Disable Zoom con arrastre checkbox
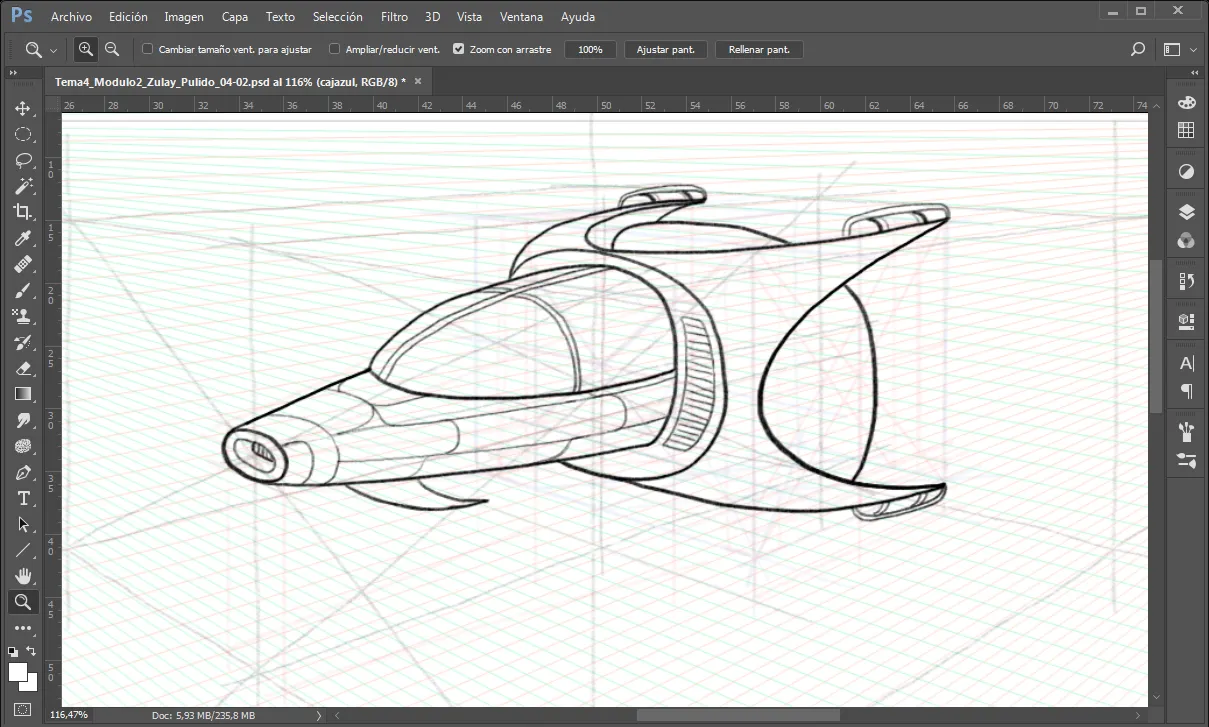Screen dimensions: 1209x727 [458, 49]
